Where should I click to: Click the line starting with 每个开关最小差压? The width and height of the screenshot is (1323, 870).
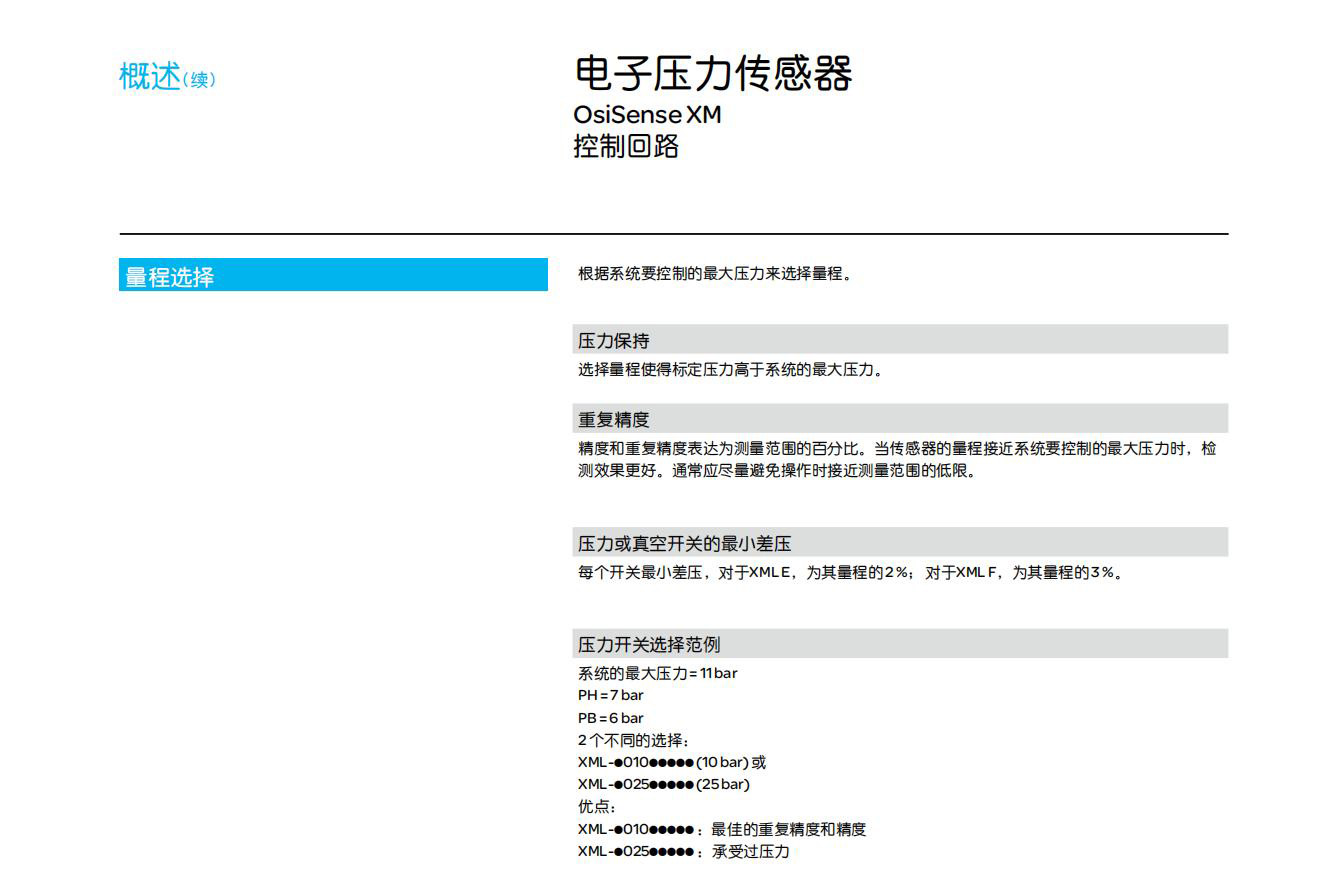[849, 573]
